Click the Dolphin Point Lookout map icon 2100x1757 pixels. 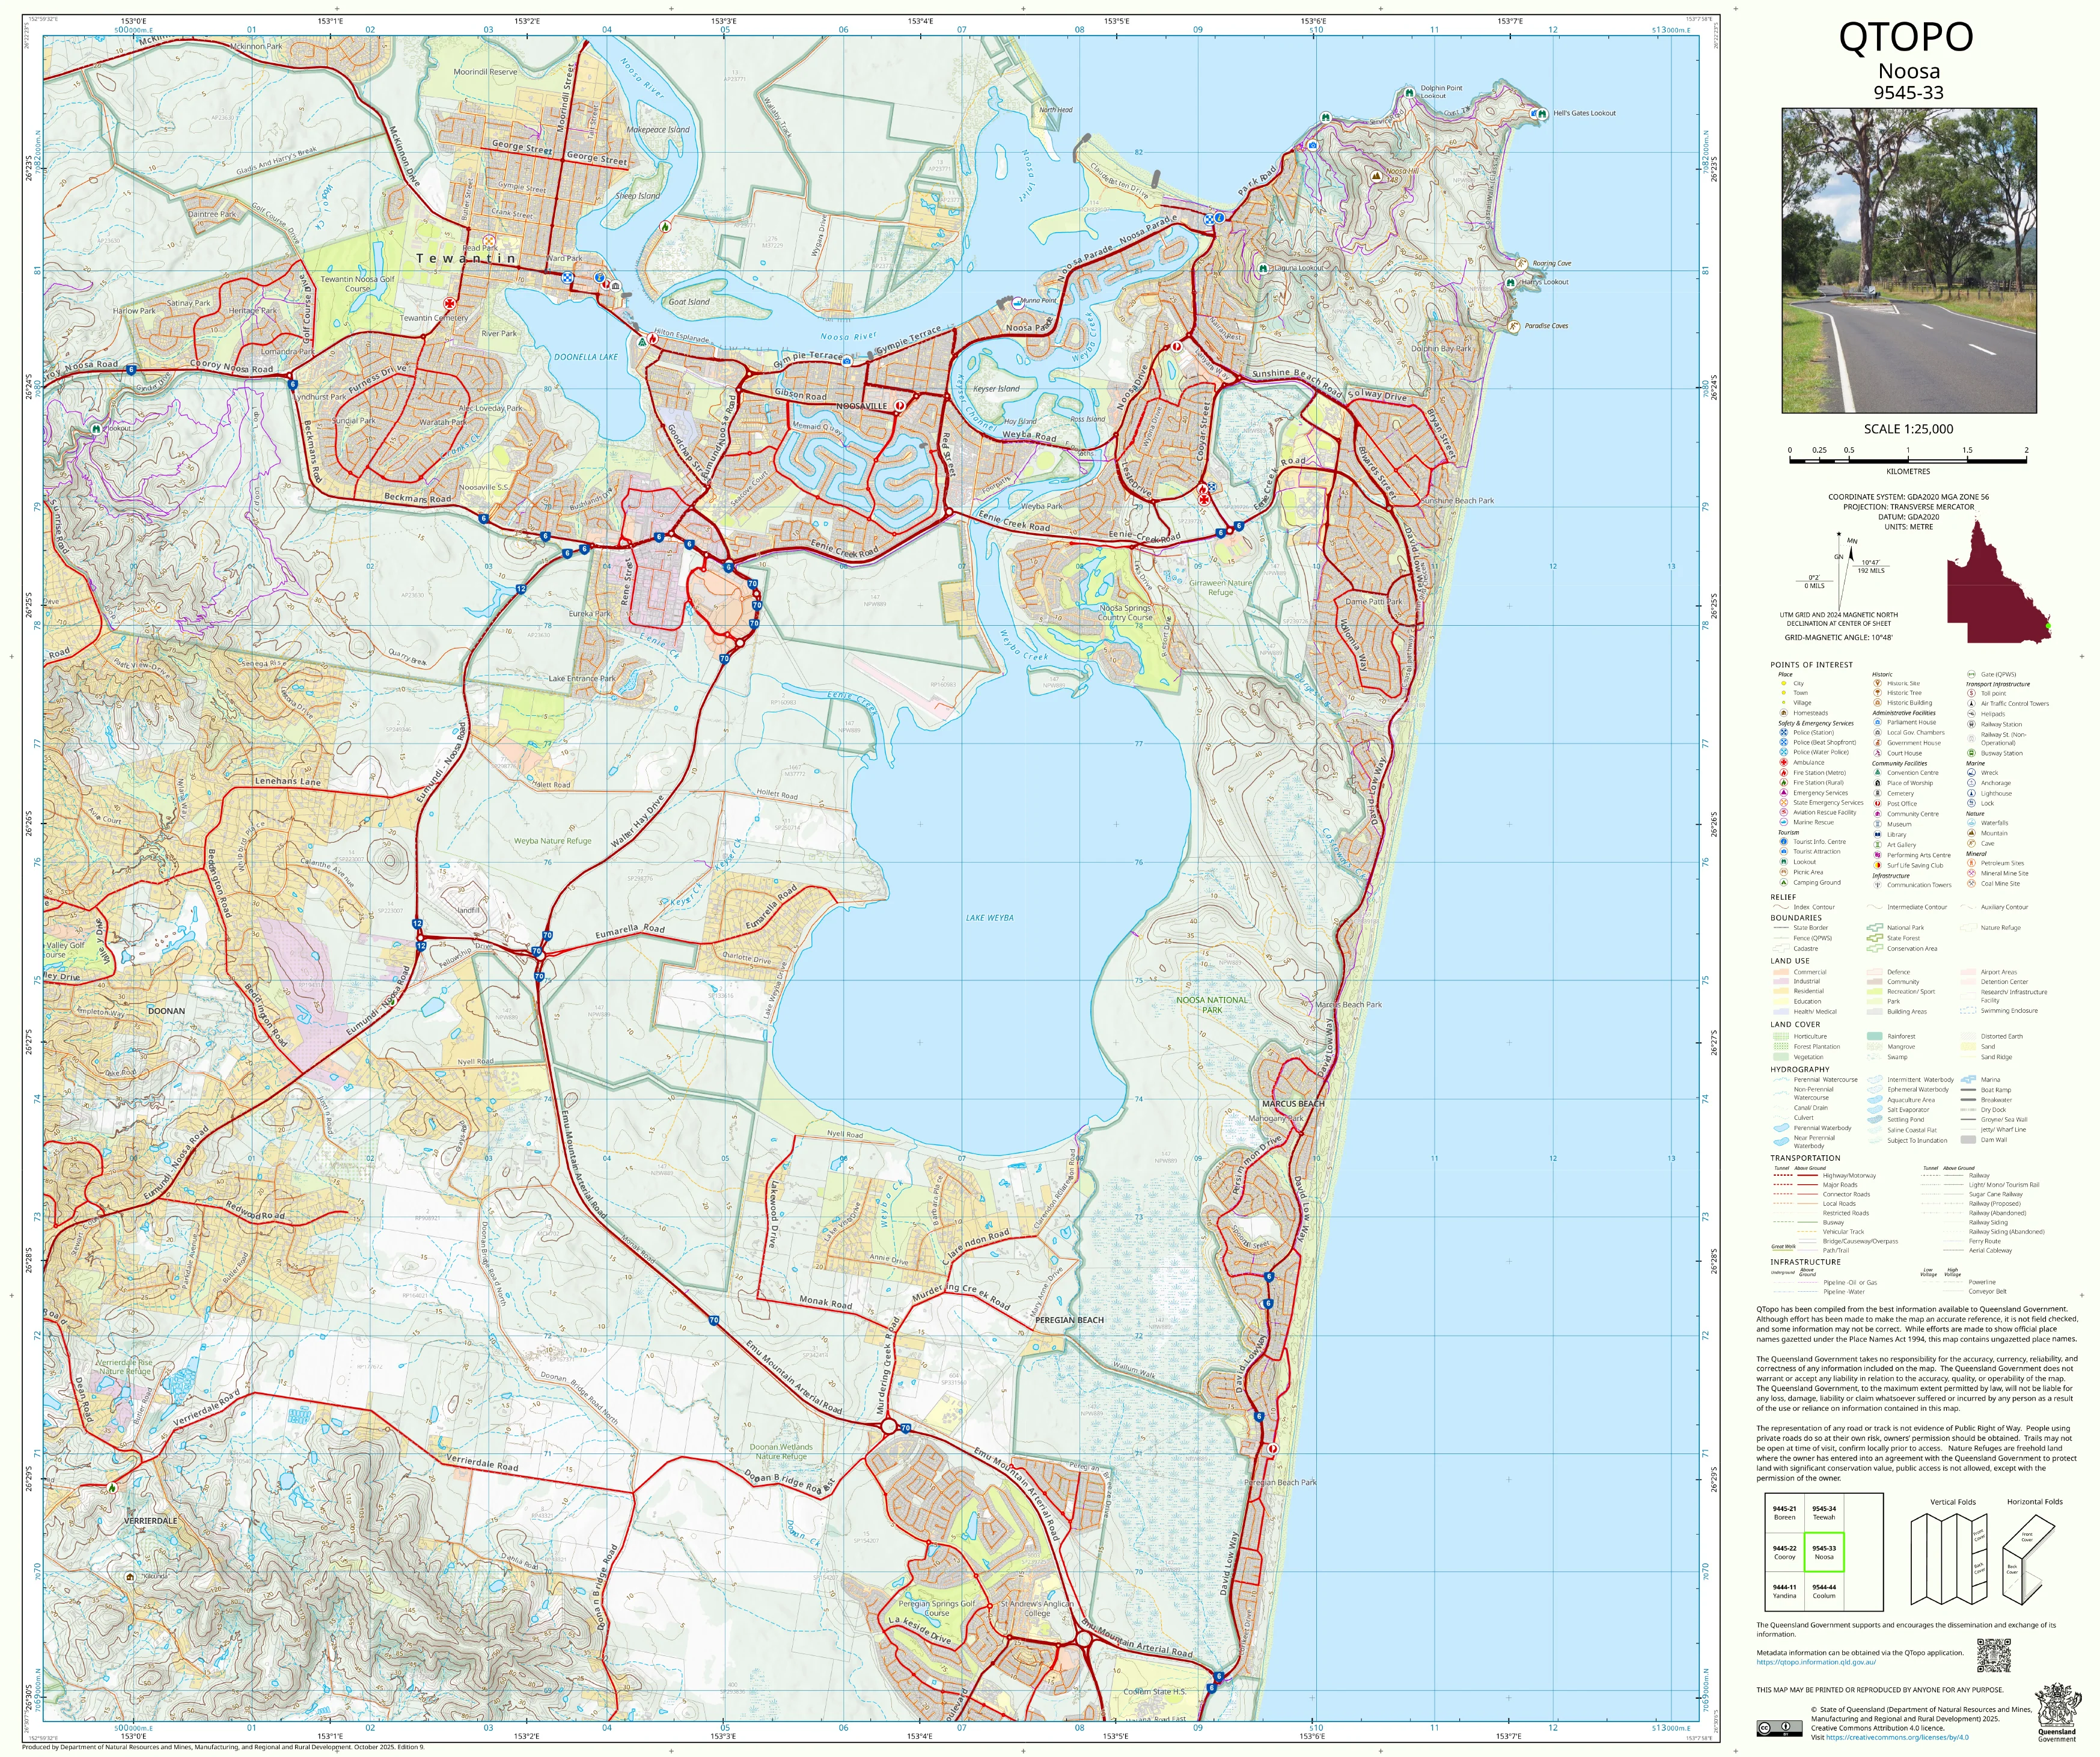click(x=1409, y=92)
